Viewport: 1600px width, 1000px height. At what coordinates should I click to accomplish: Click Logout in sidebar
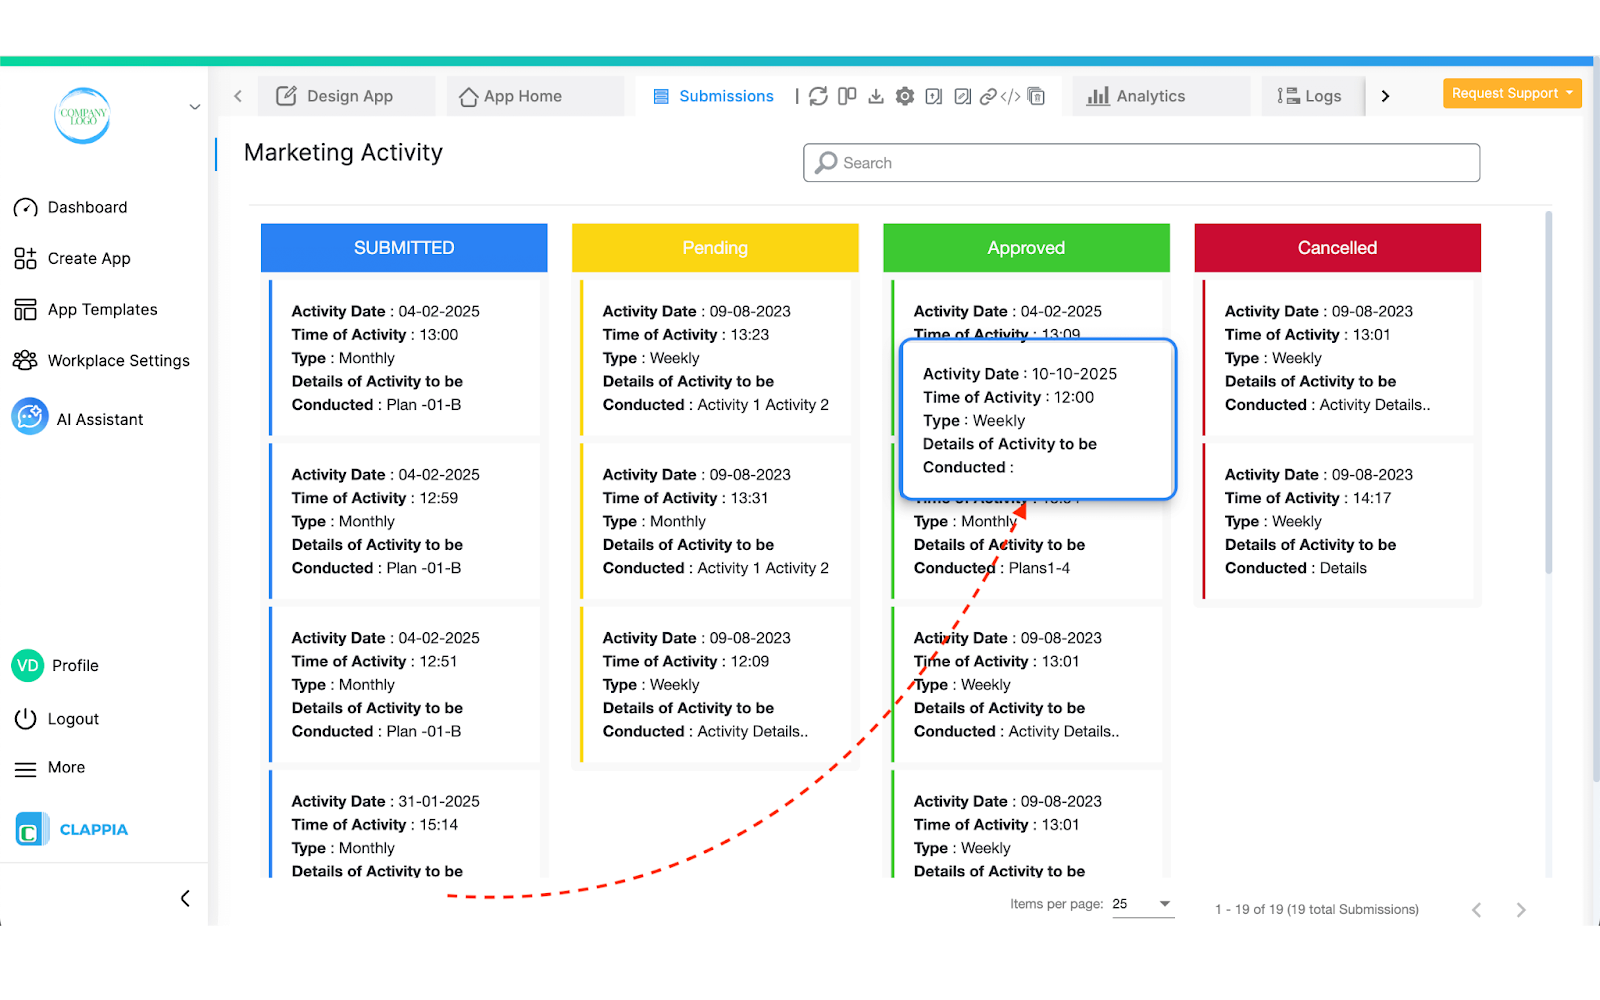tap(73, 719)
